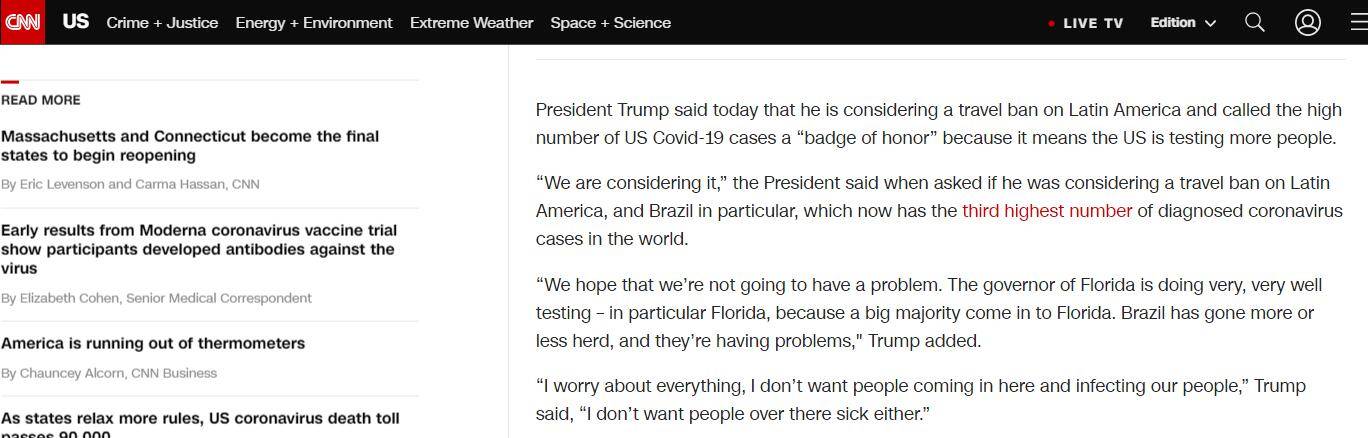The width and height of the screenshot is (1368, 438).
Task: Open Moderna coronavirus vaccine trial article
Action: pyautogui.click(x=199, y=249)
